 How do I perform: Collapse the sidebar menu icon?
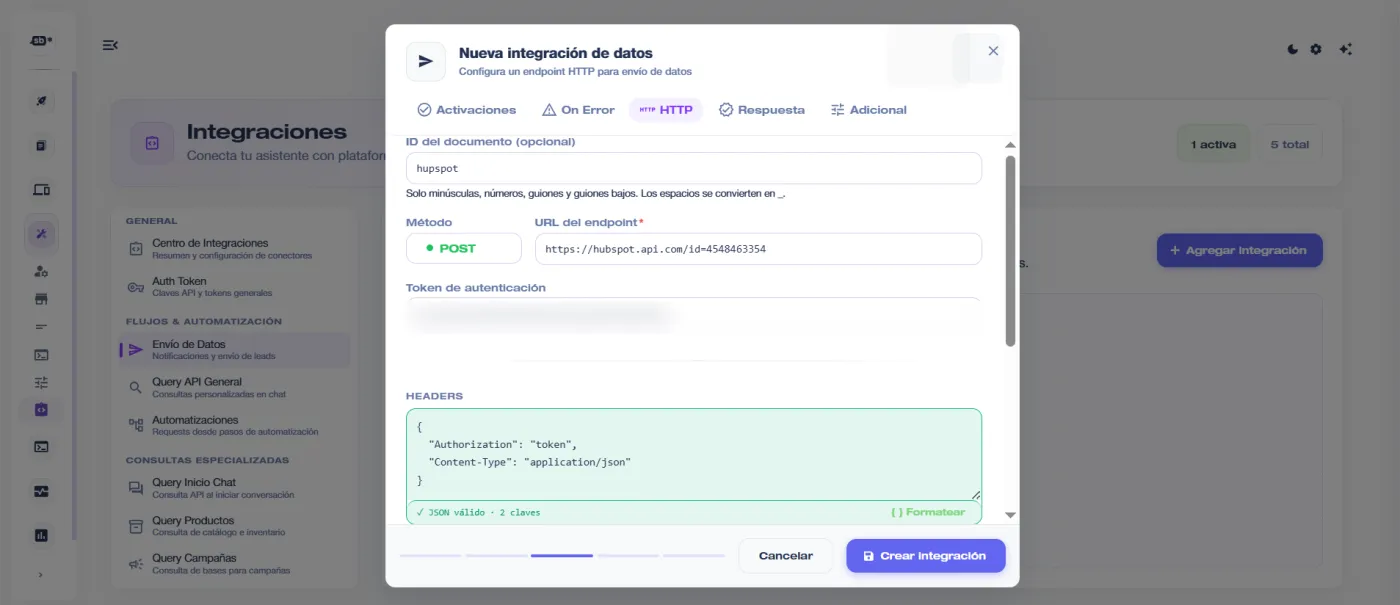(x=110, y=45)
